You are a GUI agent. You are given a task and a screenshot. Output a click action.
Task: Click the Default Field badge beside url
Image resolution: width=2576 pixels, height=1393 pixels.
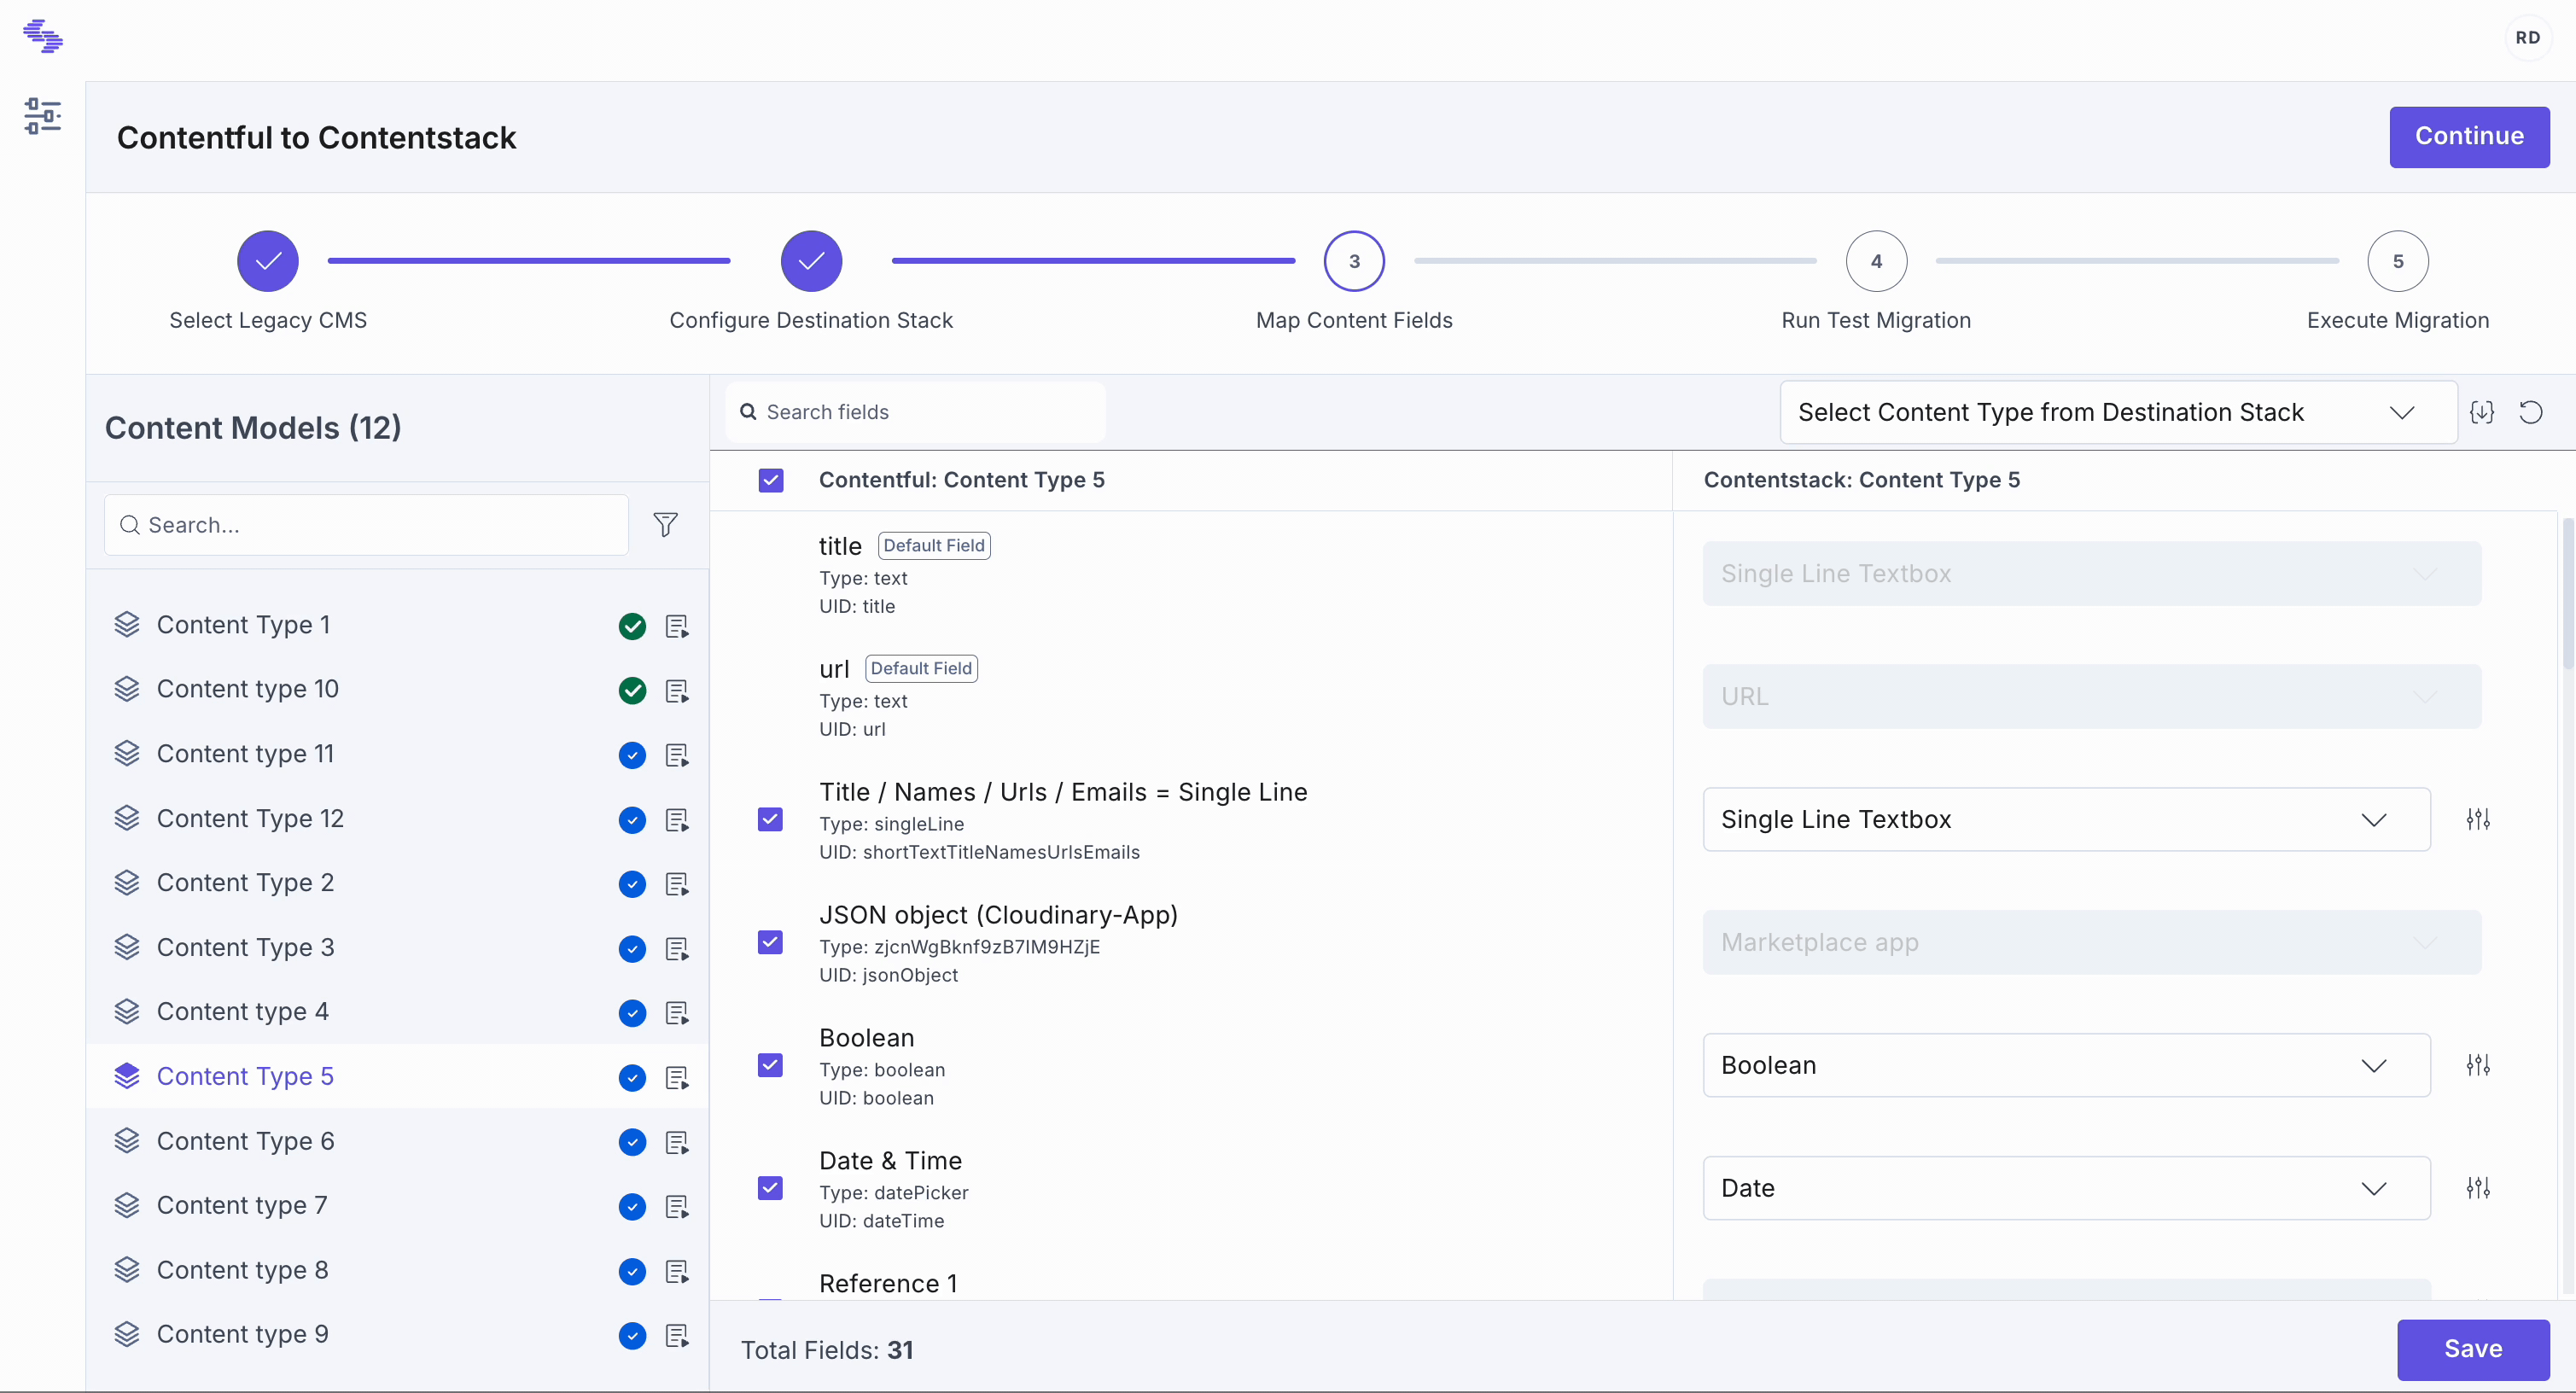point(921,668)
